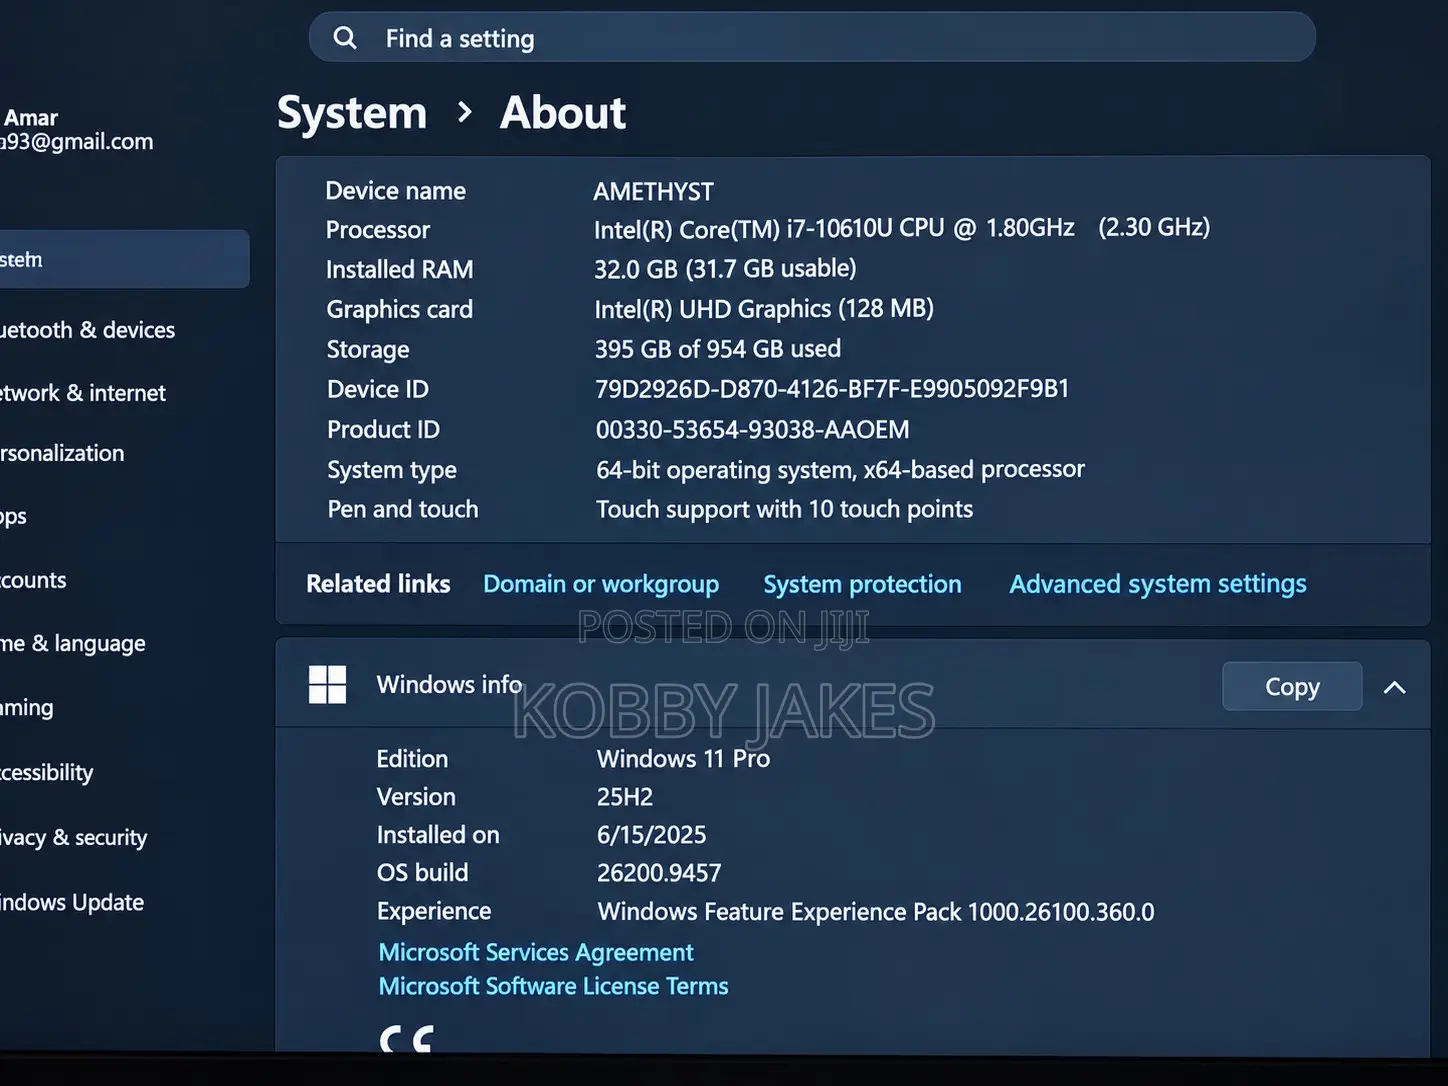Click the Amar account name
Screen dimensions: 1448x1086
[31, 118]
